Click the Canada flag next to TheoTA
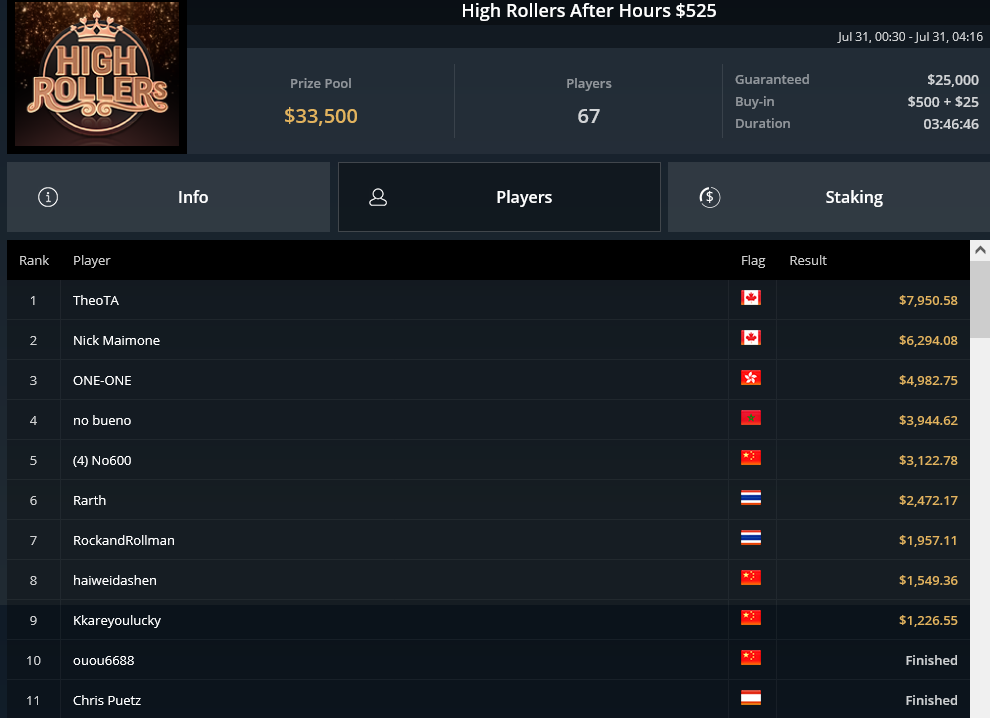Image resolution: width=990 pixels, height=718 pixels. click(751, 298)
